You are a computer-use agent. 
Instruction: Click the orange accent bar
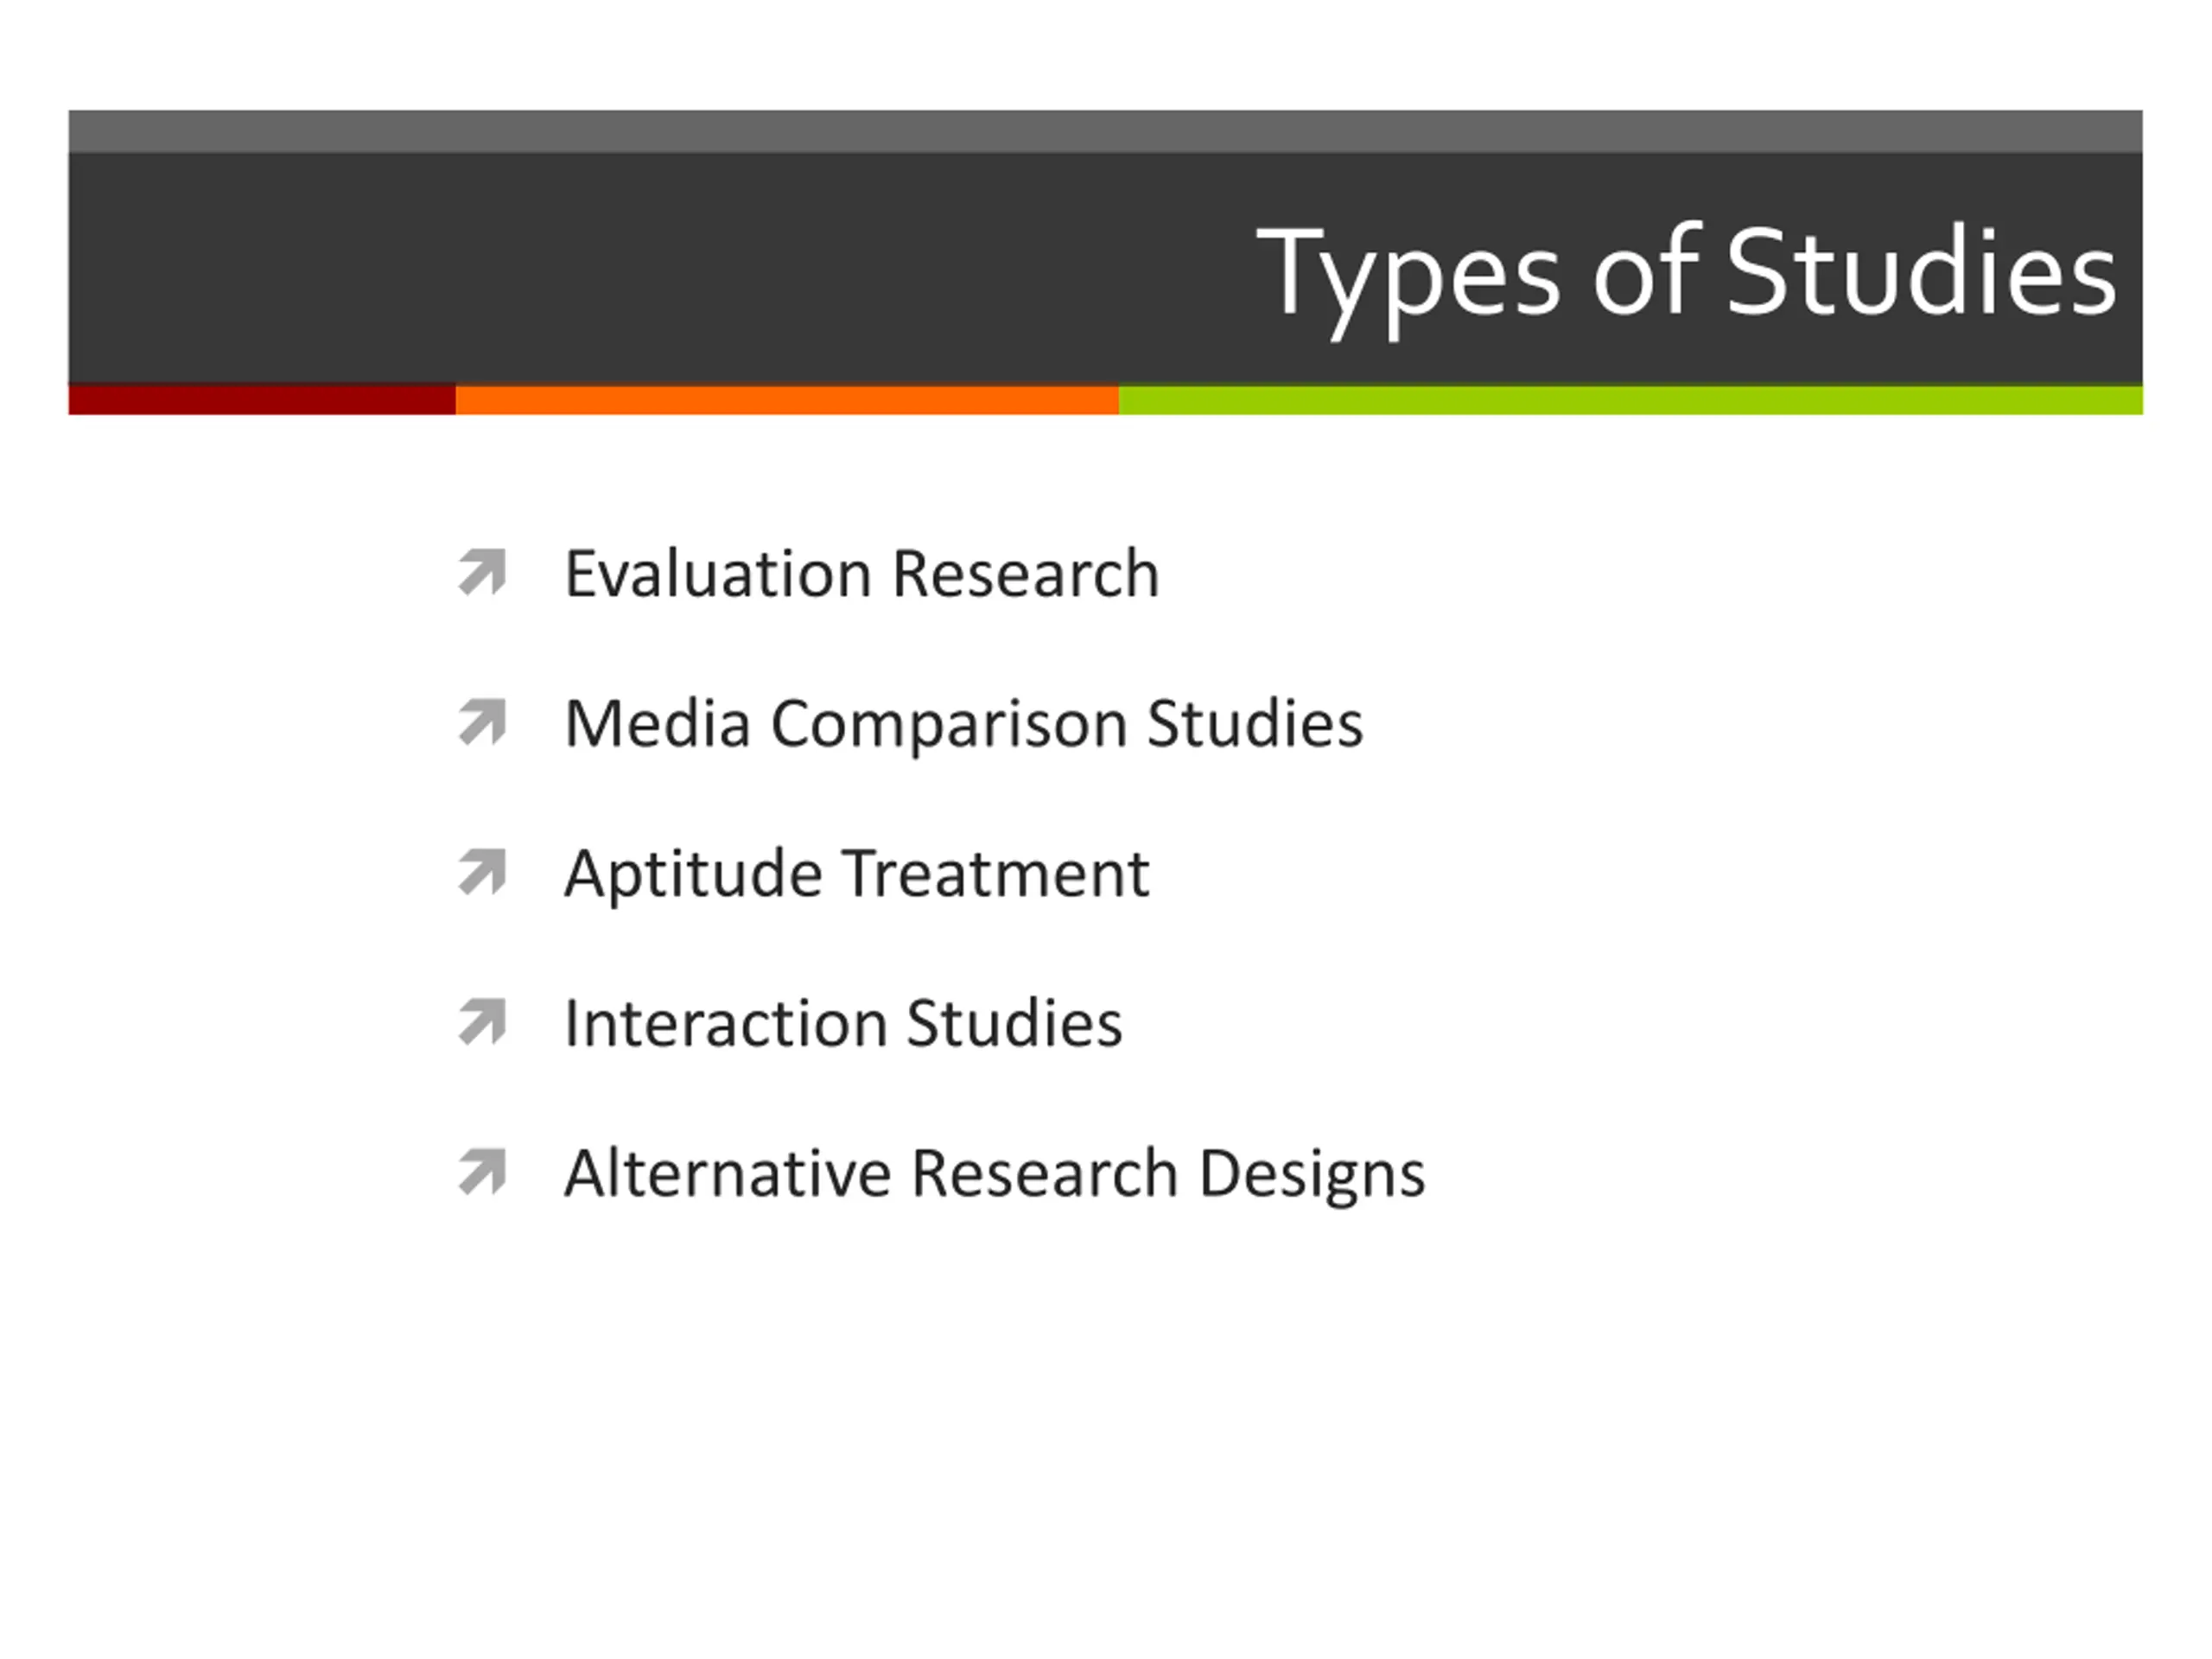point(787,399)
